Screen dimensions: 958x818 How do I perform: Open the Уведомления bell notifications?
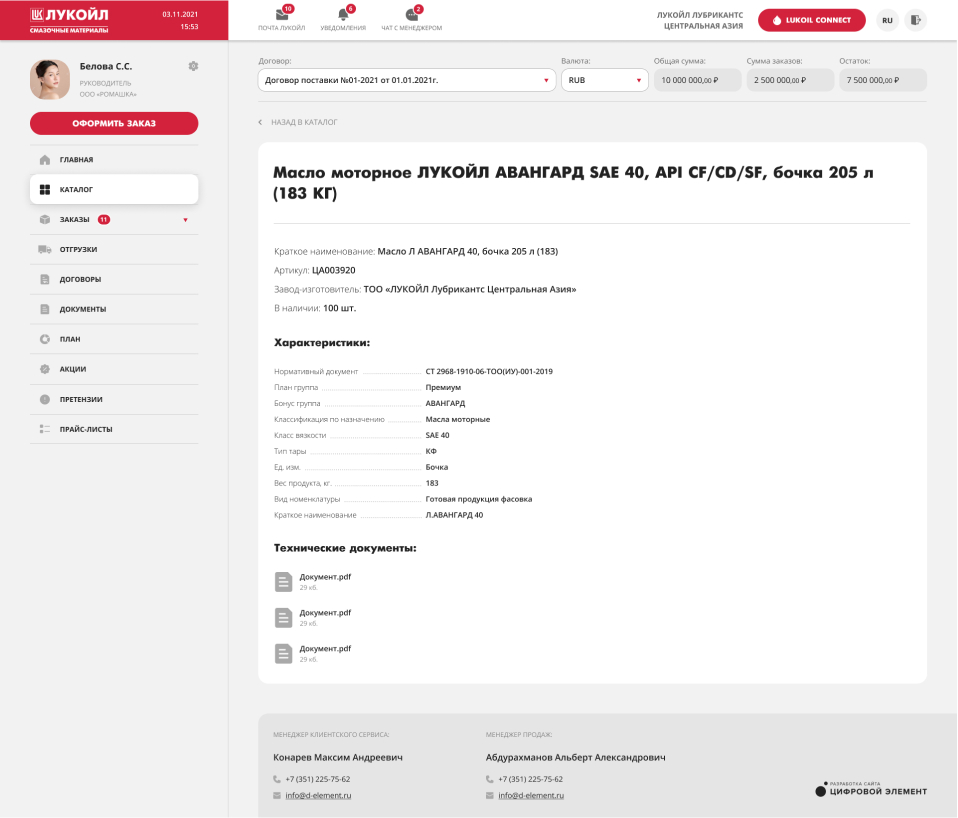[x=344, y=16]
